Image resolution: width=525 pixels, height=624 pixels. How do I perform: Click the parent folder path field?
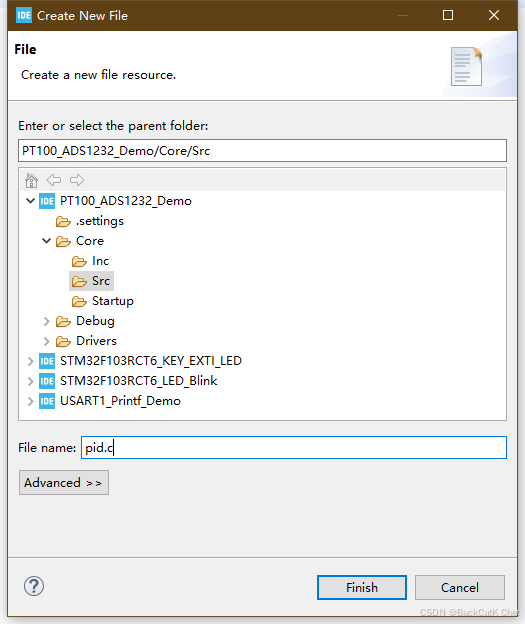click(262, 150)
